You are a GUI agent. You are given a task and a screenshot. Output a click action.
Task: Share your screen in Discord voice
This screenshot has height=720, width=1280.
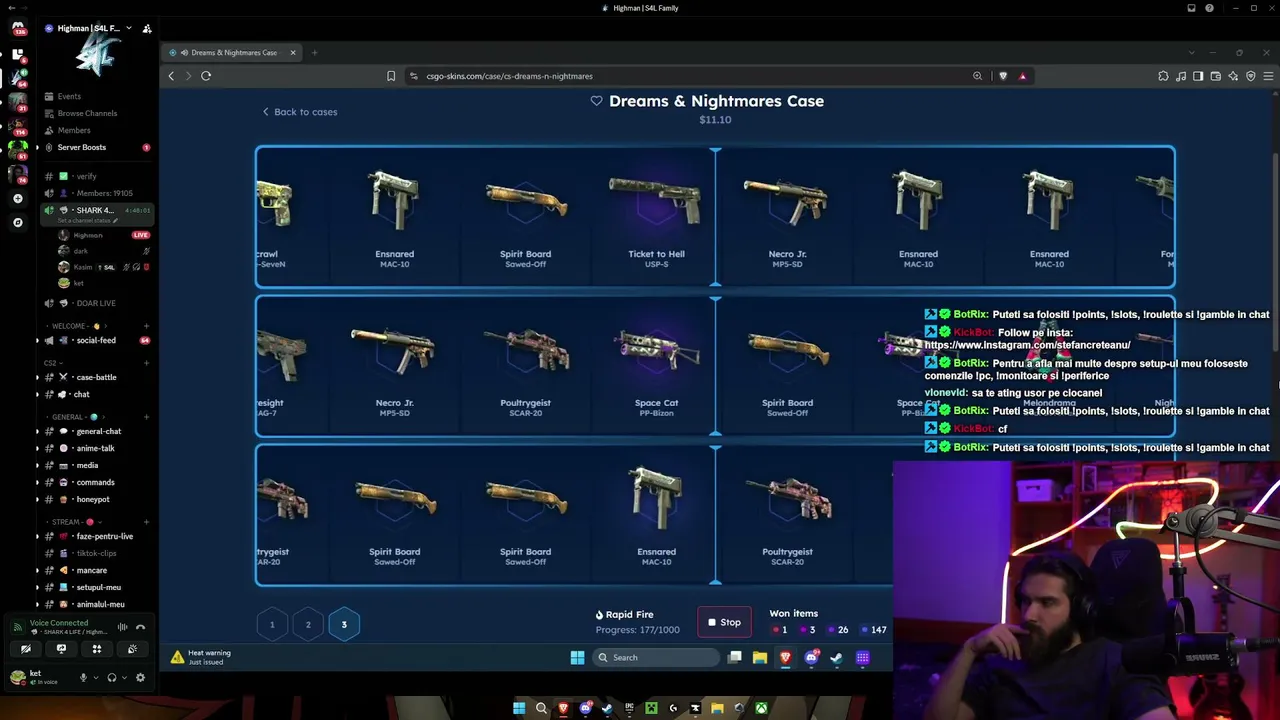pyautogui.click(x=61, y=649)
